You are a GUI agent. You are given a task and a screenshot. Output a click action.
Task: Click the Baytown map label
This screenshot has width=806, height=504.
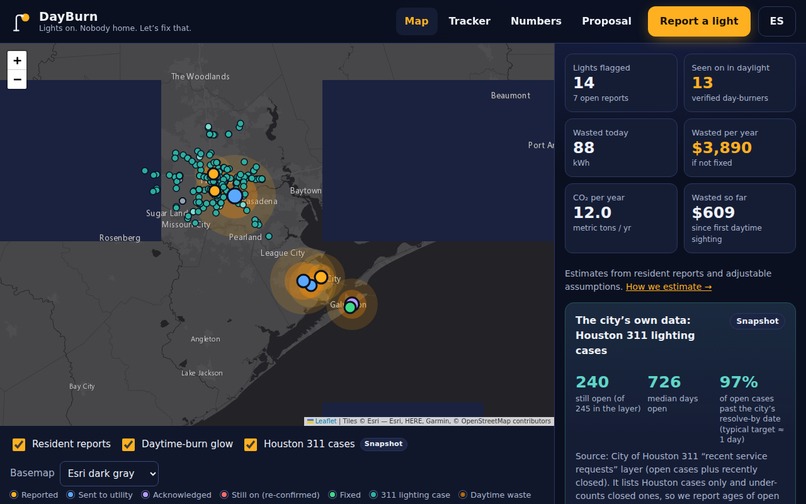tap(305, 191)
